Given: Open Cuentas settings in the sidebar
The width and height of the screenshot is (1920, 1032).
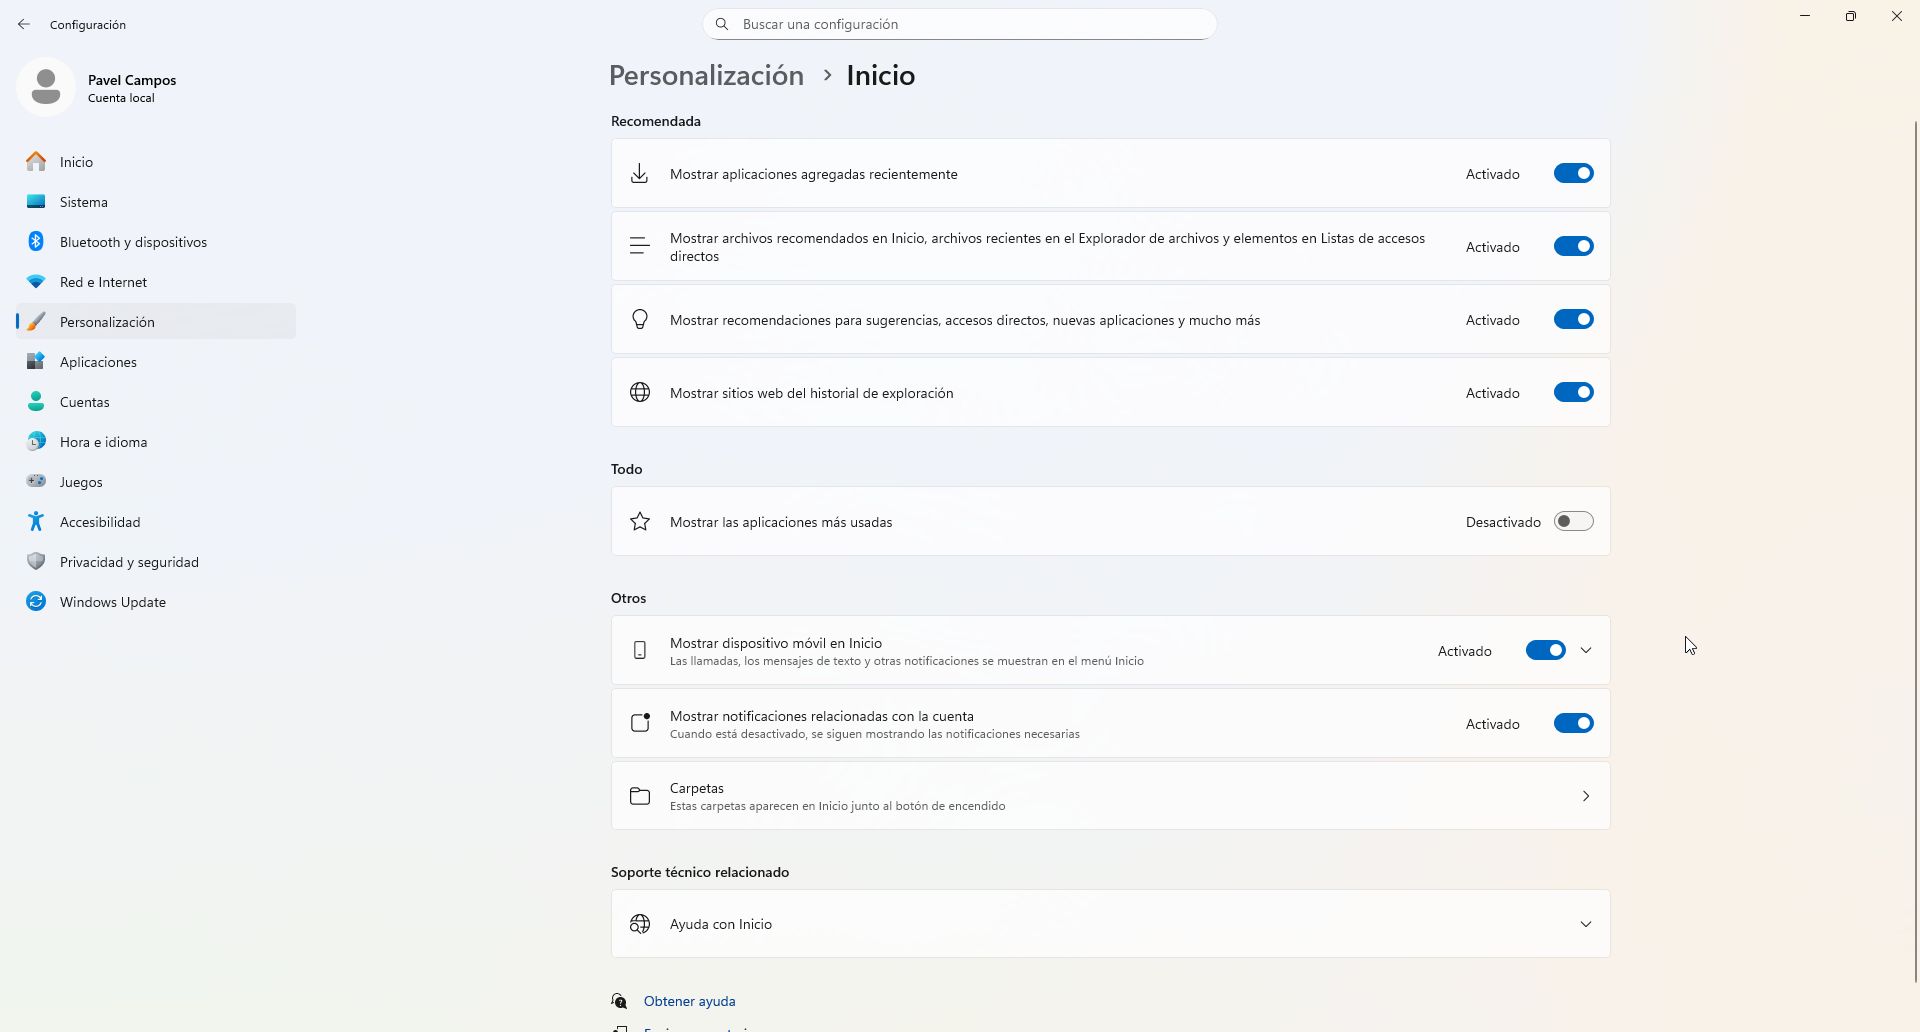Looking at the screenshot, I should pyautogui.click(x=156, y=402).
